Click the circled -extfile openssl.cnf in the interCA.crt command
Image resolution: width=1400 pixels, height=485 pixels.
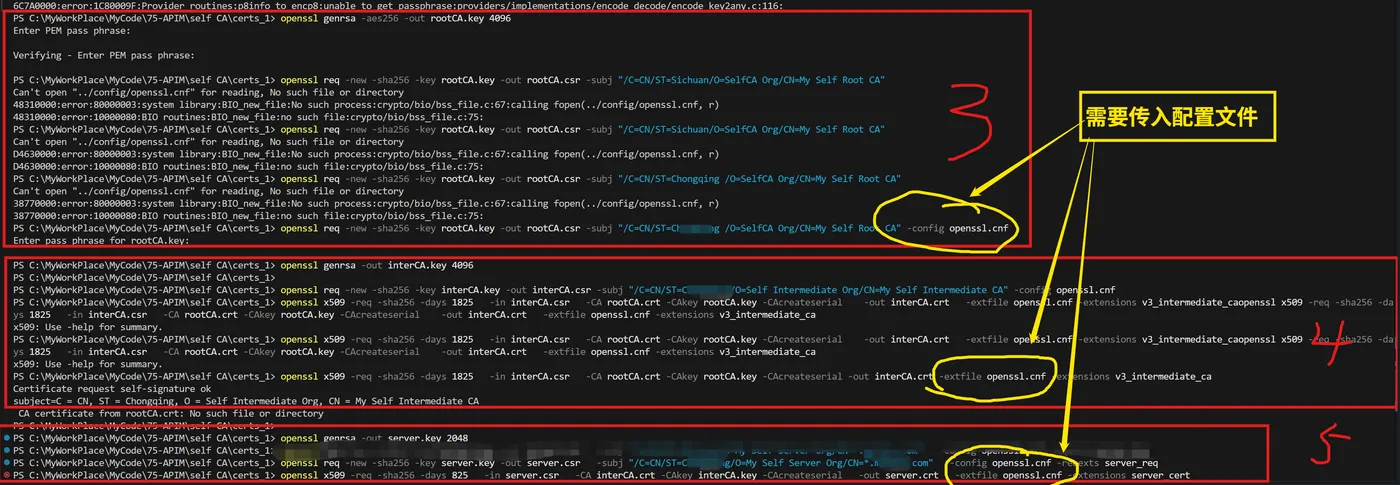pyautogui.click(x=993, y=377)
